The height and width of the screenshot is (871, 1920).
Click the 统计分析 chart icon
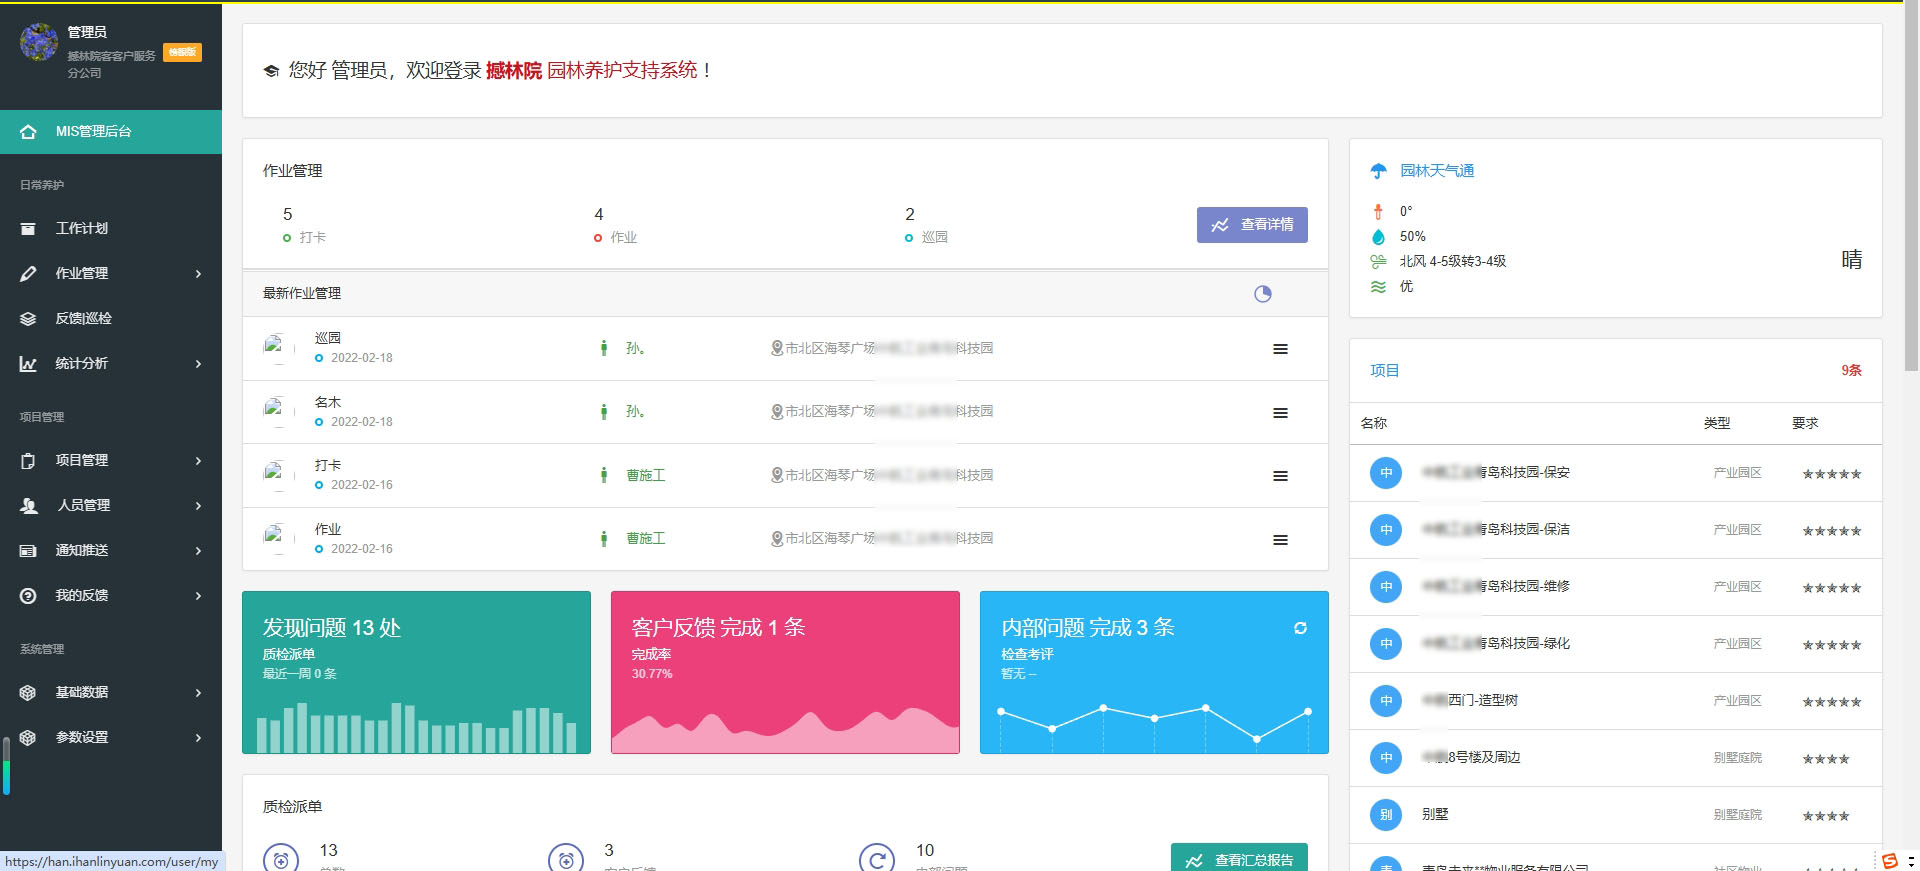tap(28, 364)
